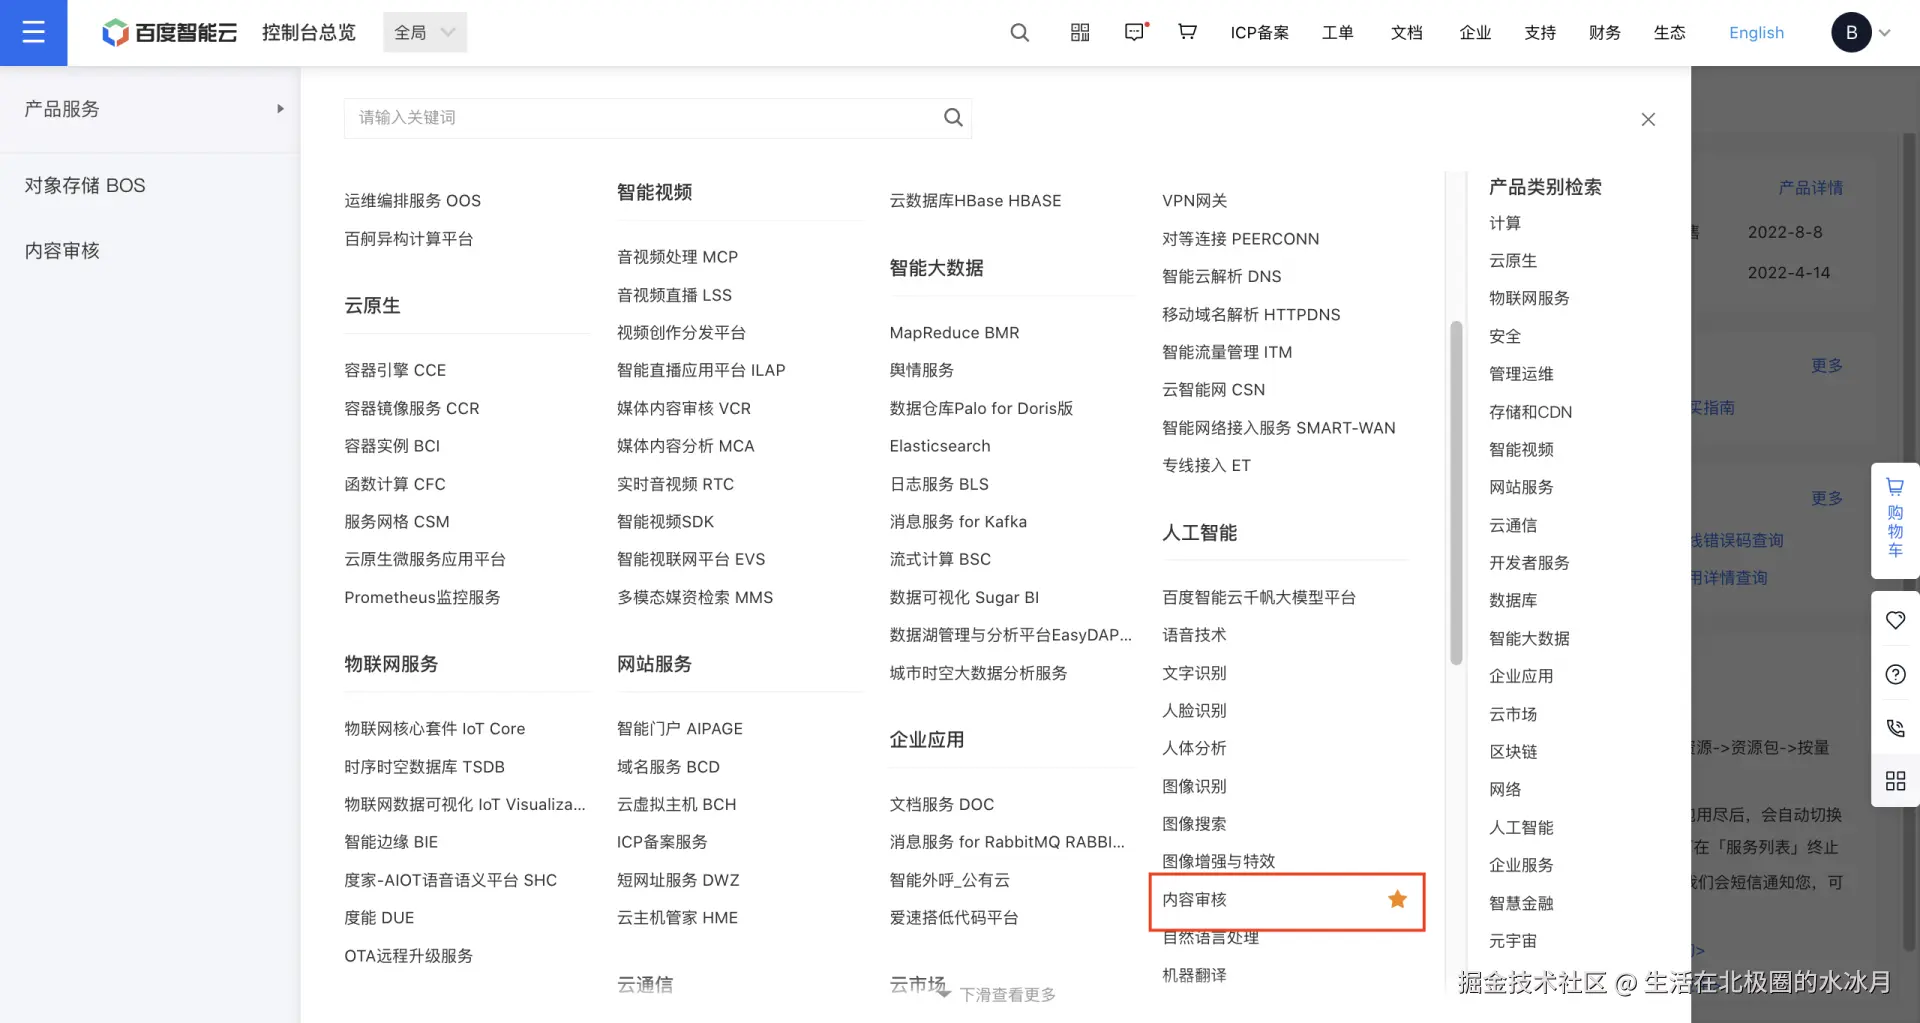
Task: Open 域名服务 BCD
Action: point(668,767)
